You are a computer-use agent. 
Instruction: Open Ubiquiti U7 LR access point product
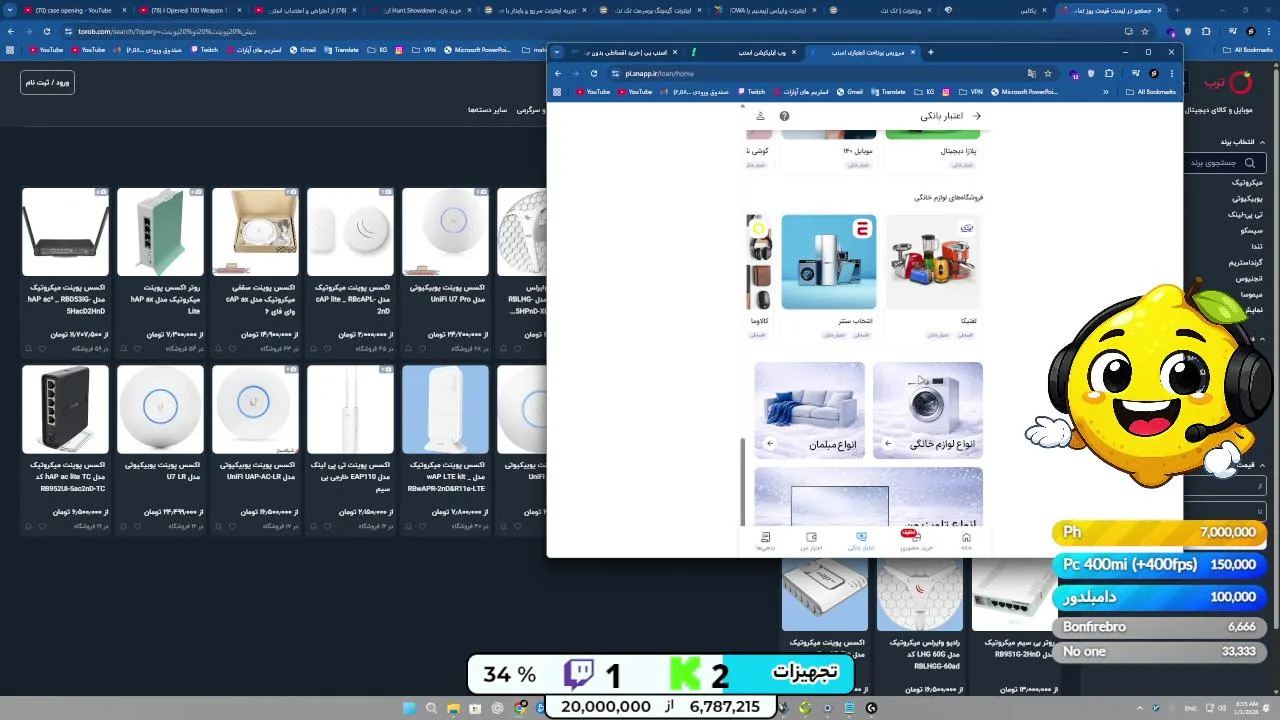tap(160, 448)
